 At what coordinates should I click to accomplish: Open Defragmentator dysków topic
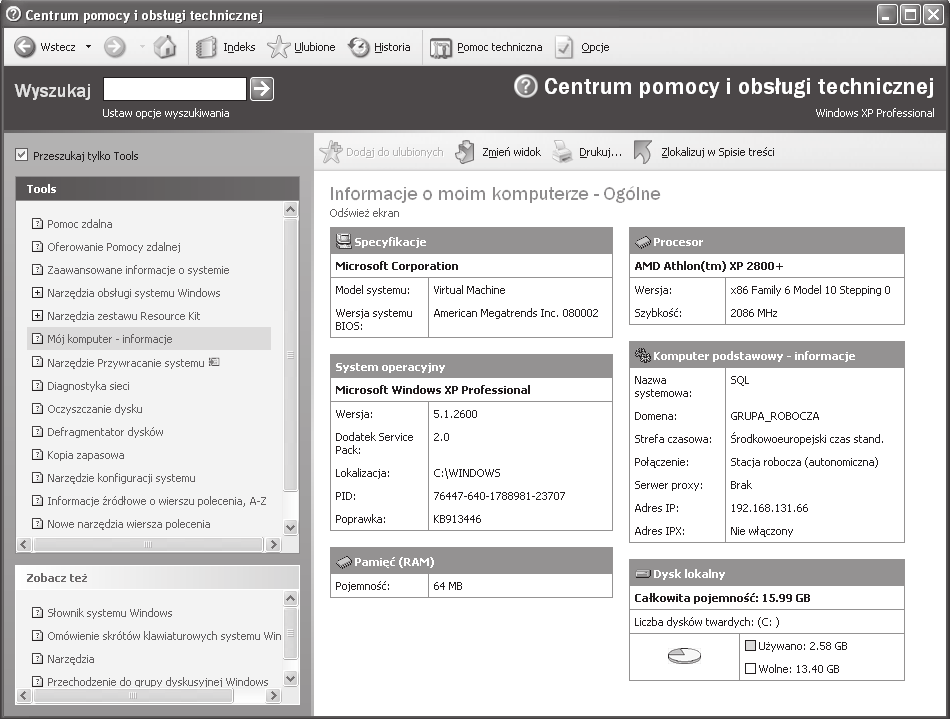click(x=105, y=432)
